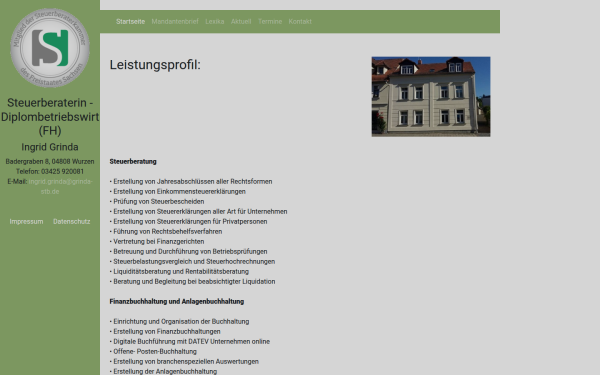Click 'Erstellung von Einkommensteuererklärungen' item
The height and width of the screenshot is (375, 600).
pyautogui.click(x=178, y=191)
